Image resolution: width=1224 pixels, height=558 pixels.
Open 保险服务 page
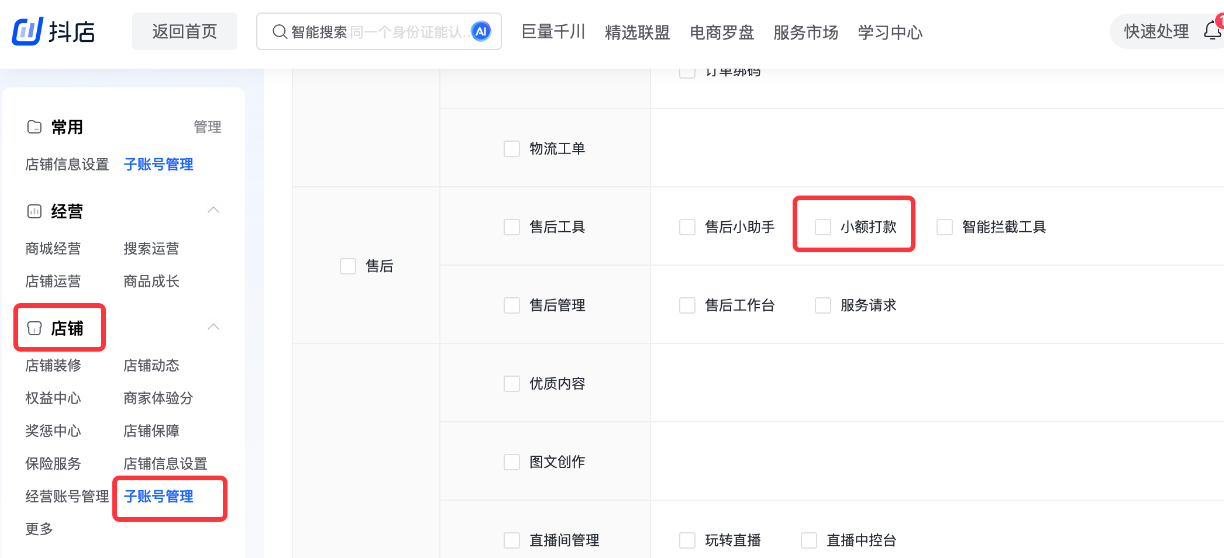tap(53, 464)
